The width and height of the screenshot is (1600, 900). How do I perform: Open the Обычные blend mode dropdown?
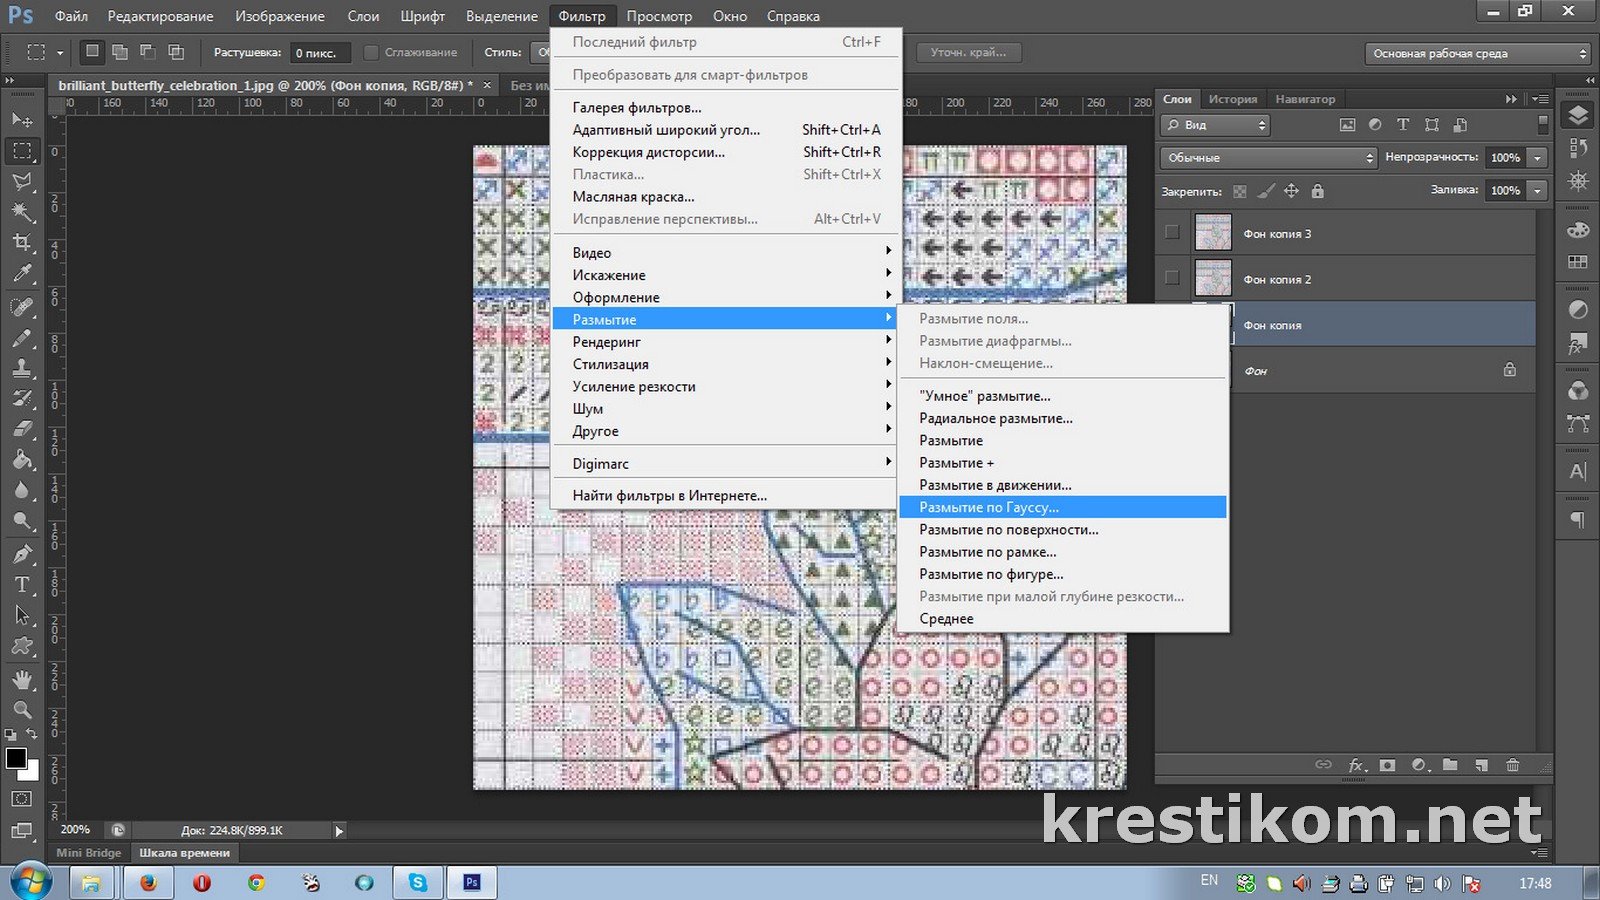point(1269,158)
